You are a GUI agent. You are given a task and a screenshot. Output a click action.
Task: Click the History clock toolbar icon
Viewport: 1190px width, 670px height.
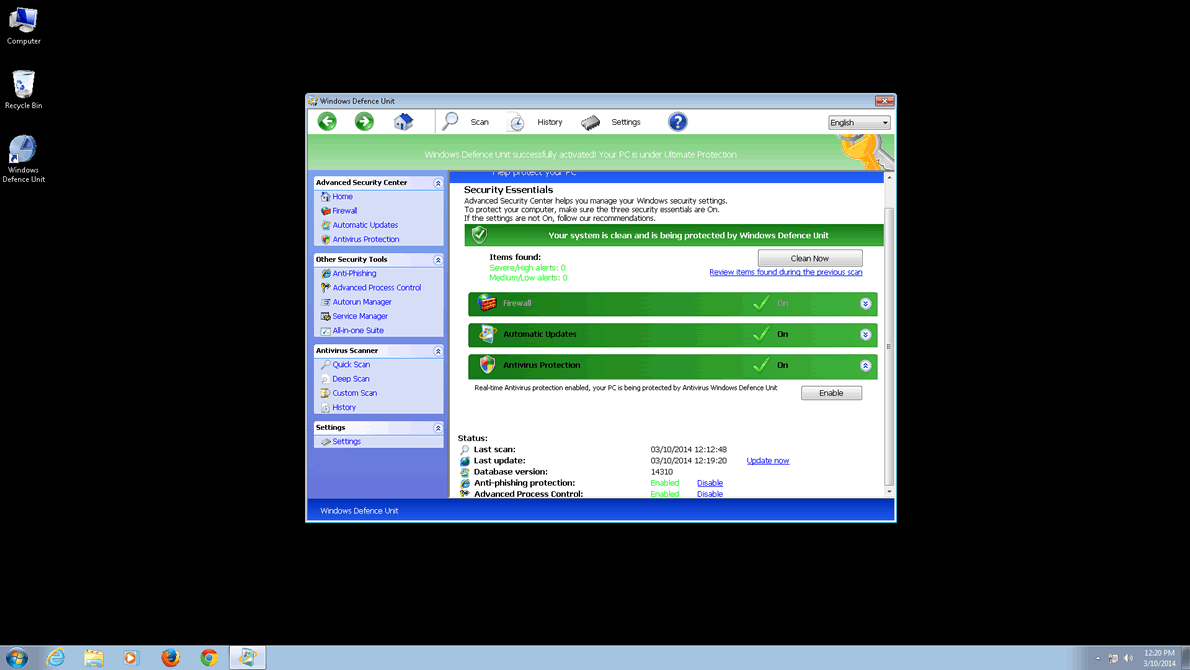[516, 122]
